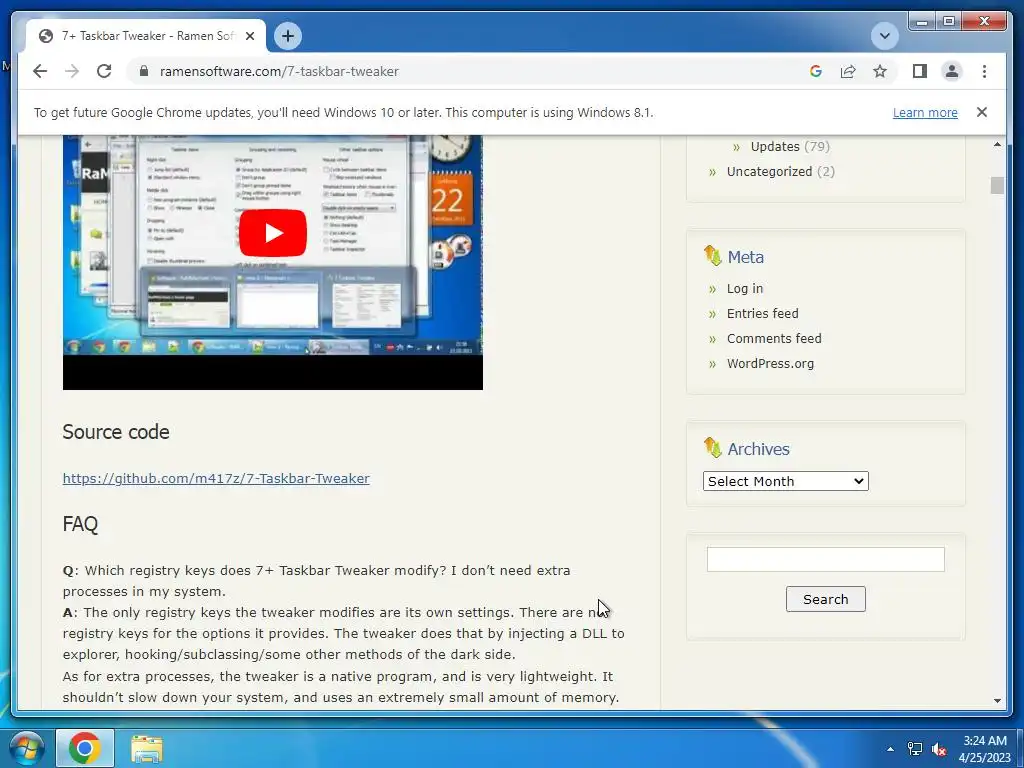Image resolution: width=1024 pixels, height=768 pixels.
Task: Click the Search button
Action: (x=825, y=599)
